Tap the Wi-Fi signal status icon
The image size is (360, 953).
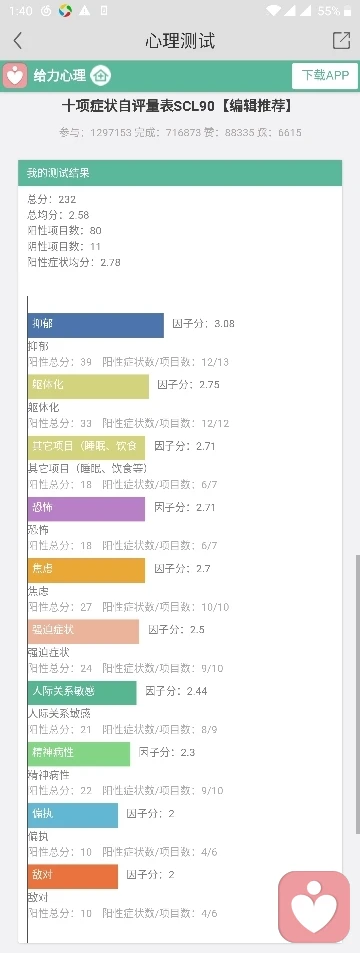pos(274,11)
